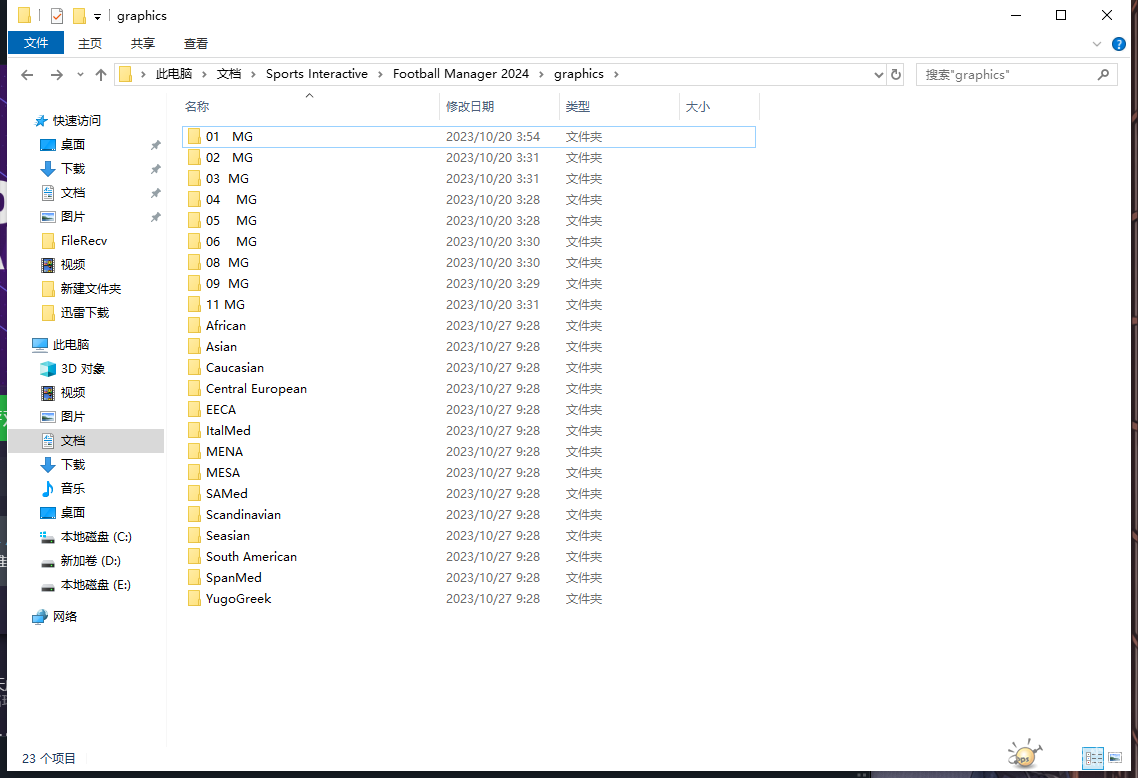This screenshot has height=778, width=1138.
Task: Click Football Manager 2024 in breadcrumb path
Action: (460, 74)
